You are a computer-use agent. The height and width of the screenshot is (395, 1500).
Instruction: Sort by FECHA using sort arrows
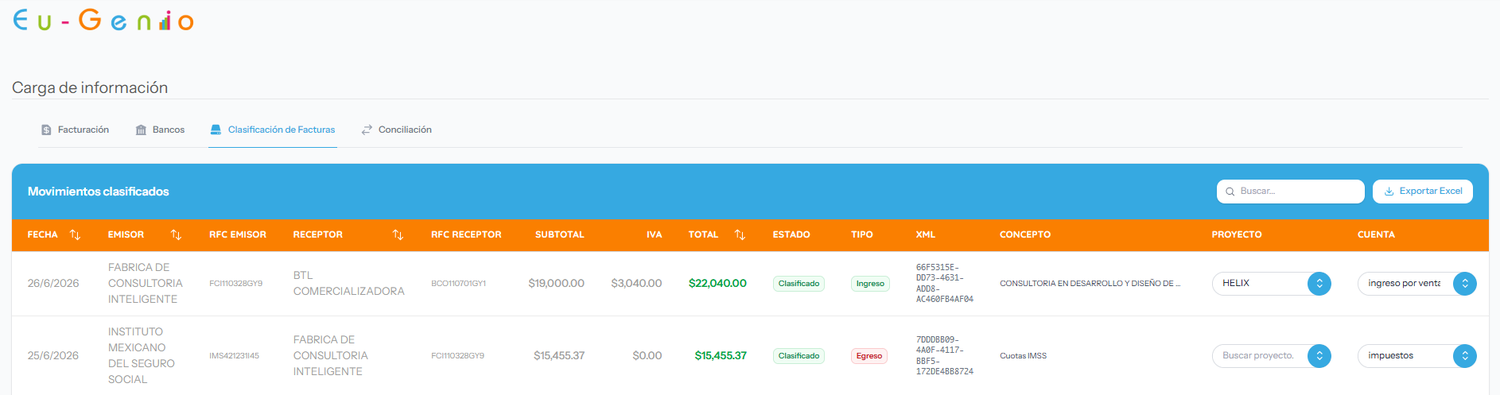click(x=75, y=235)
